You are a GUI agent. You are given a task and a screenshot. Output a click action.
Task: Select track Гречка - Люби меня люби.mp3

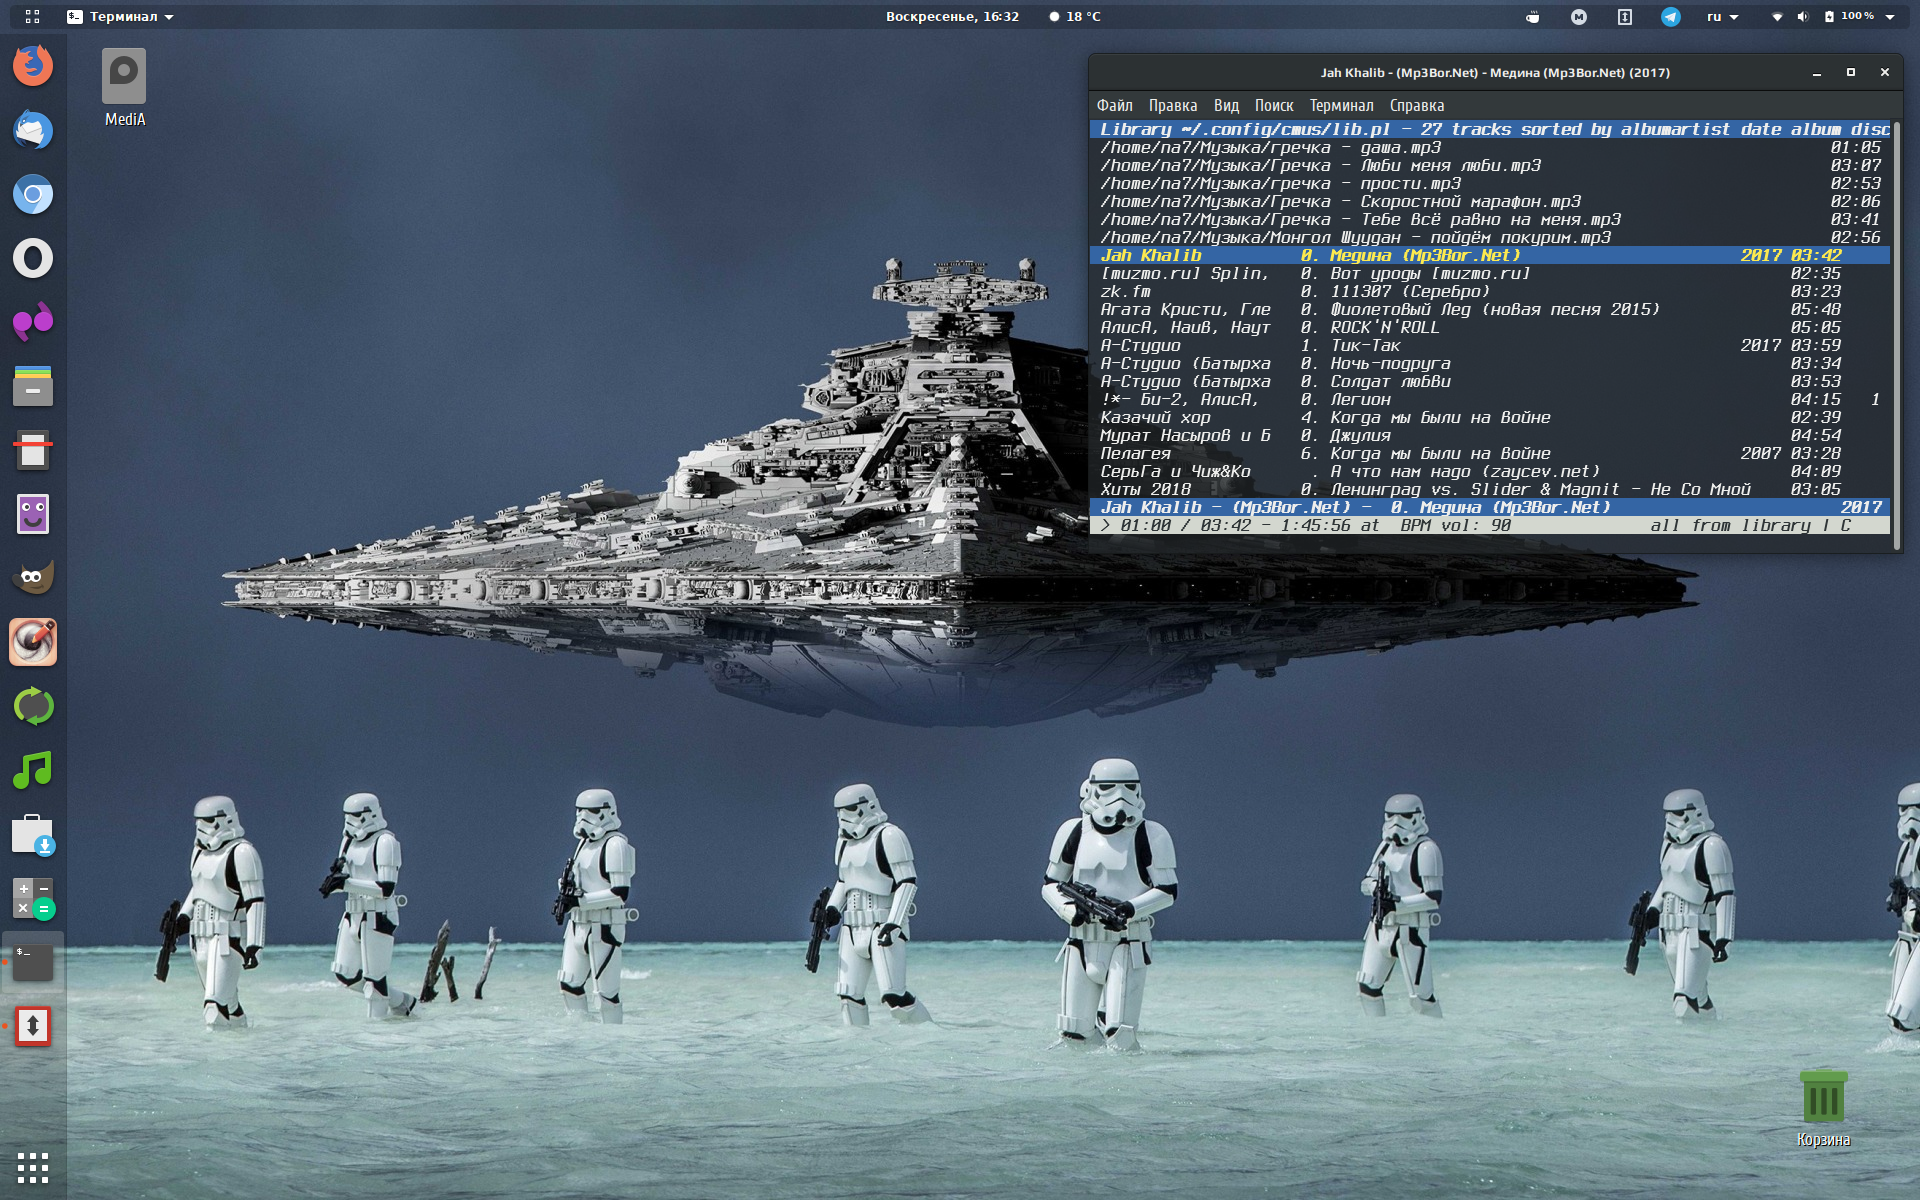click(x=1490, y=165)
